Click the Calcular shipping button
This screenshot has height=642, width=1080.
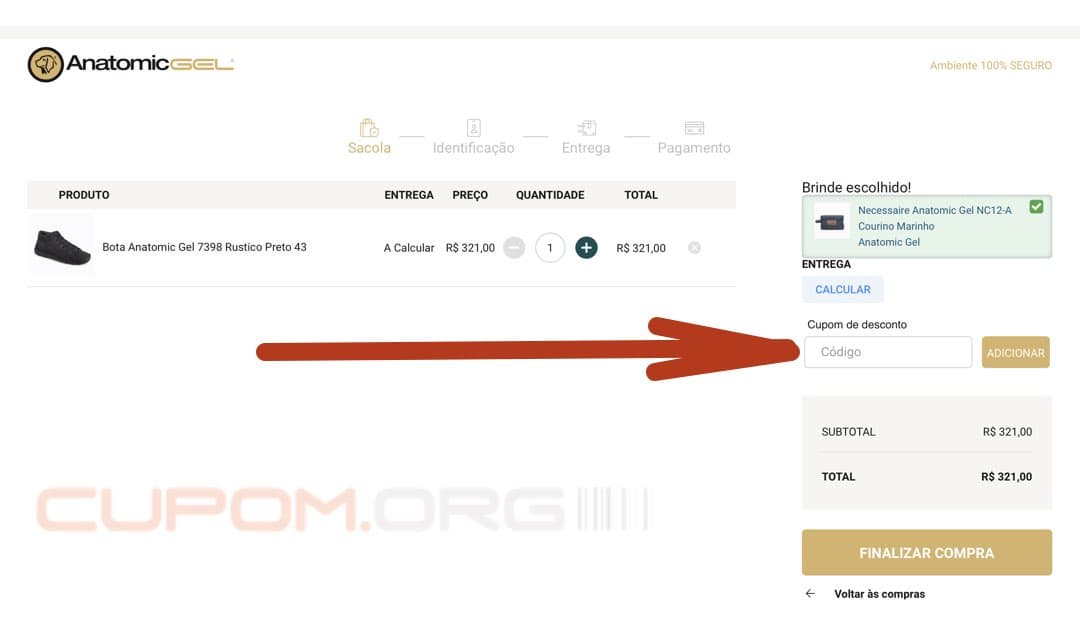(843, 290)
